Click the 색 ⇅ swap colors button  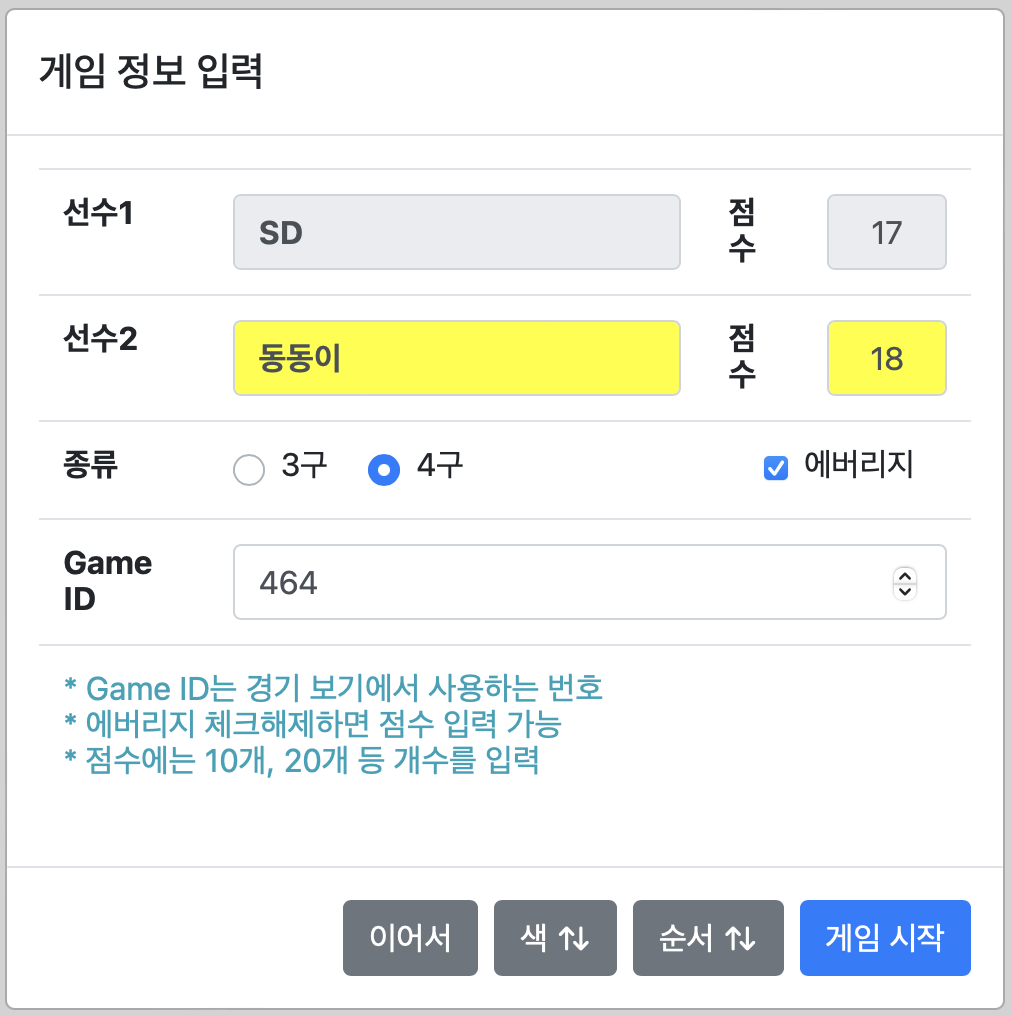pyautogui.click(x=555, y=938)
